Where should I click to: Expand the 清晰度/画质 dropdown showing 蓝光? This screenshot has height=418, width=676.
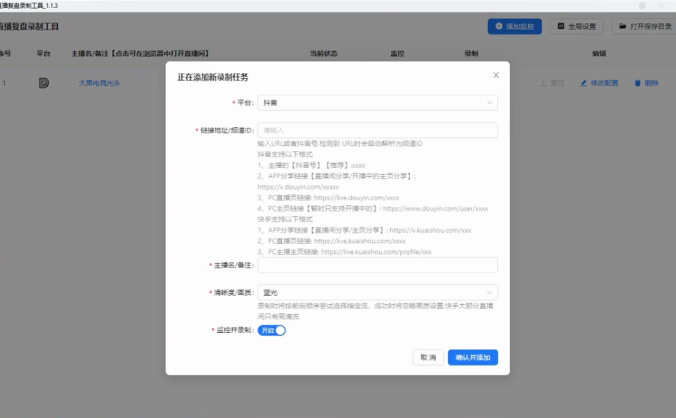378,293
